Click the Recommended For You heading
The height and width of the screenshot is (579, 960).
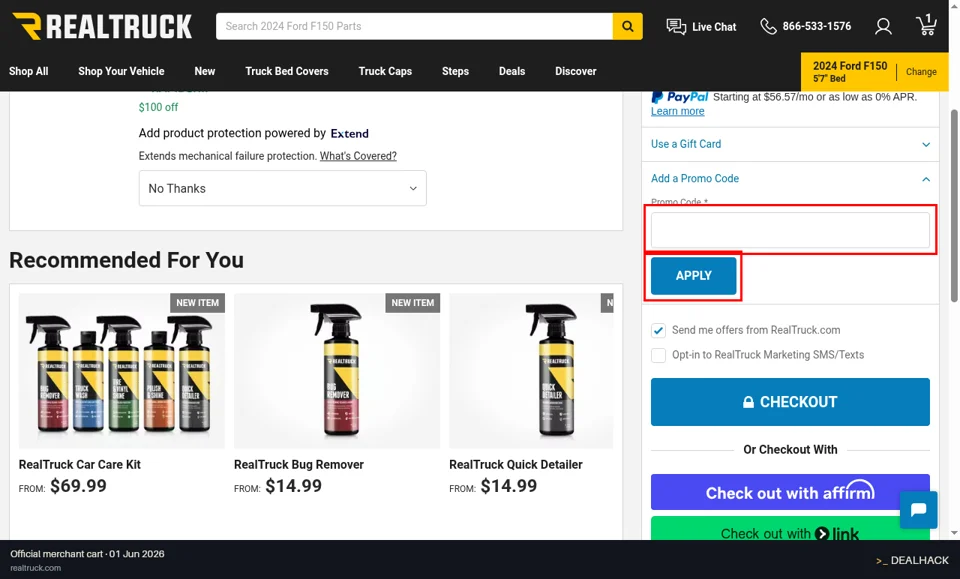[126, 260]
